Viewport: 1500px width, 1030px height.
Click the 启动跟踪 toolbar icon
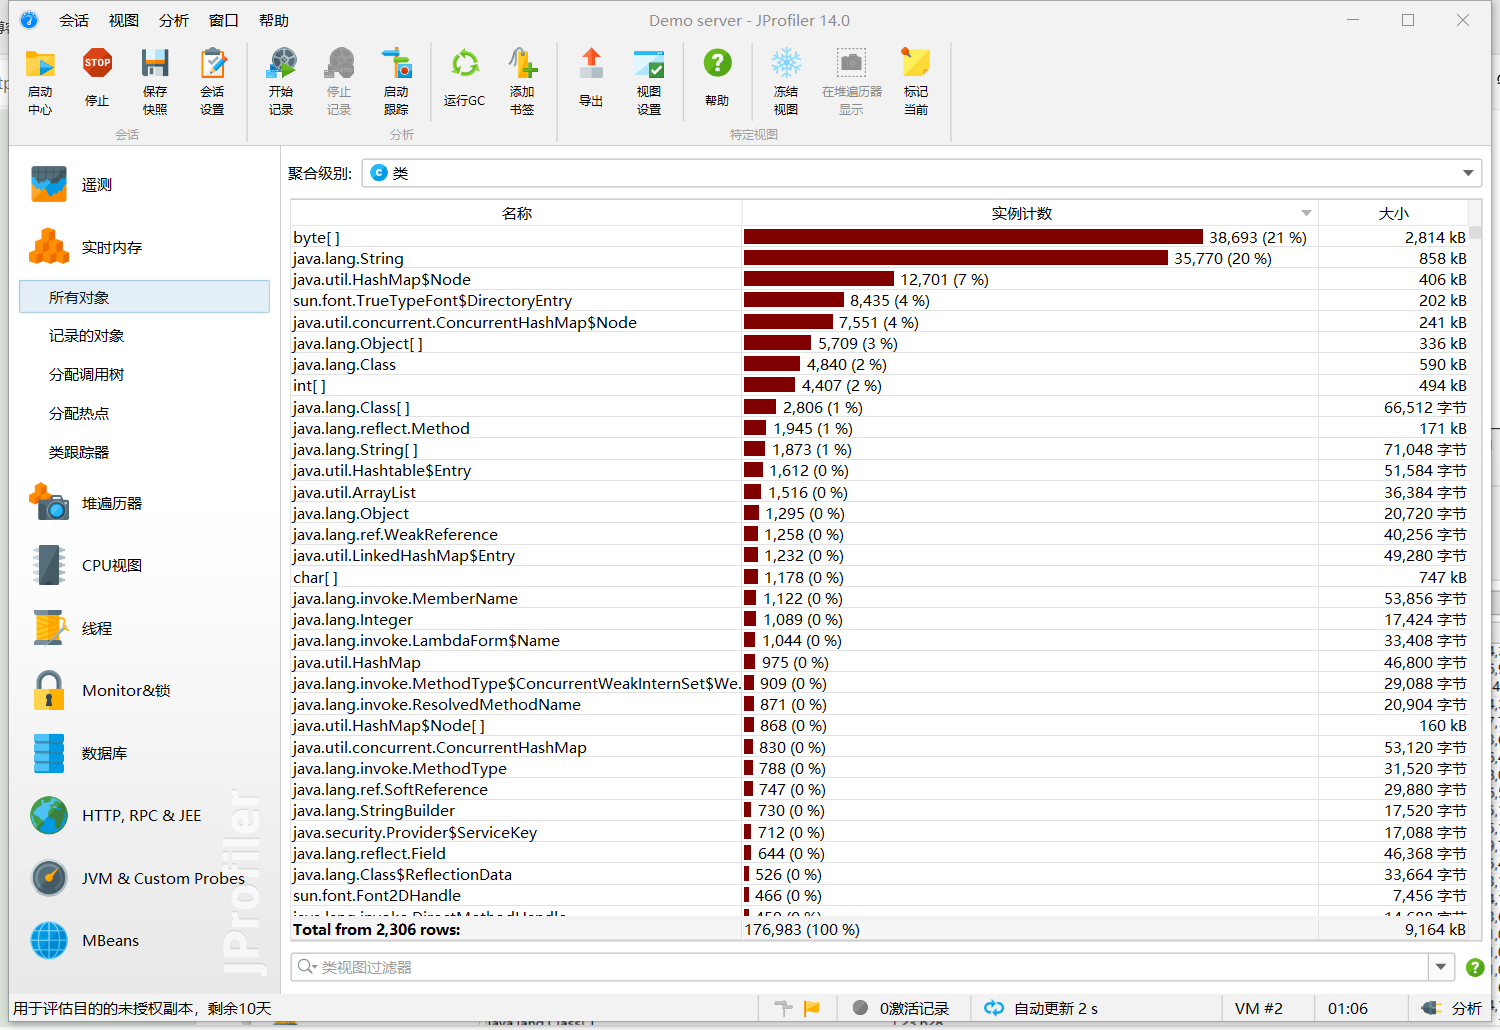[397, 64]
